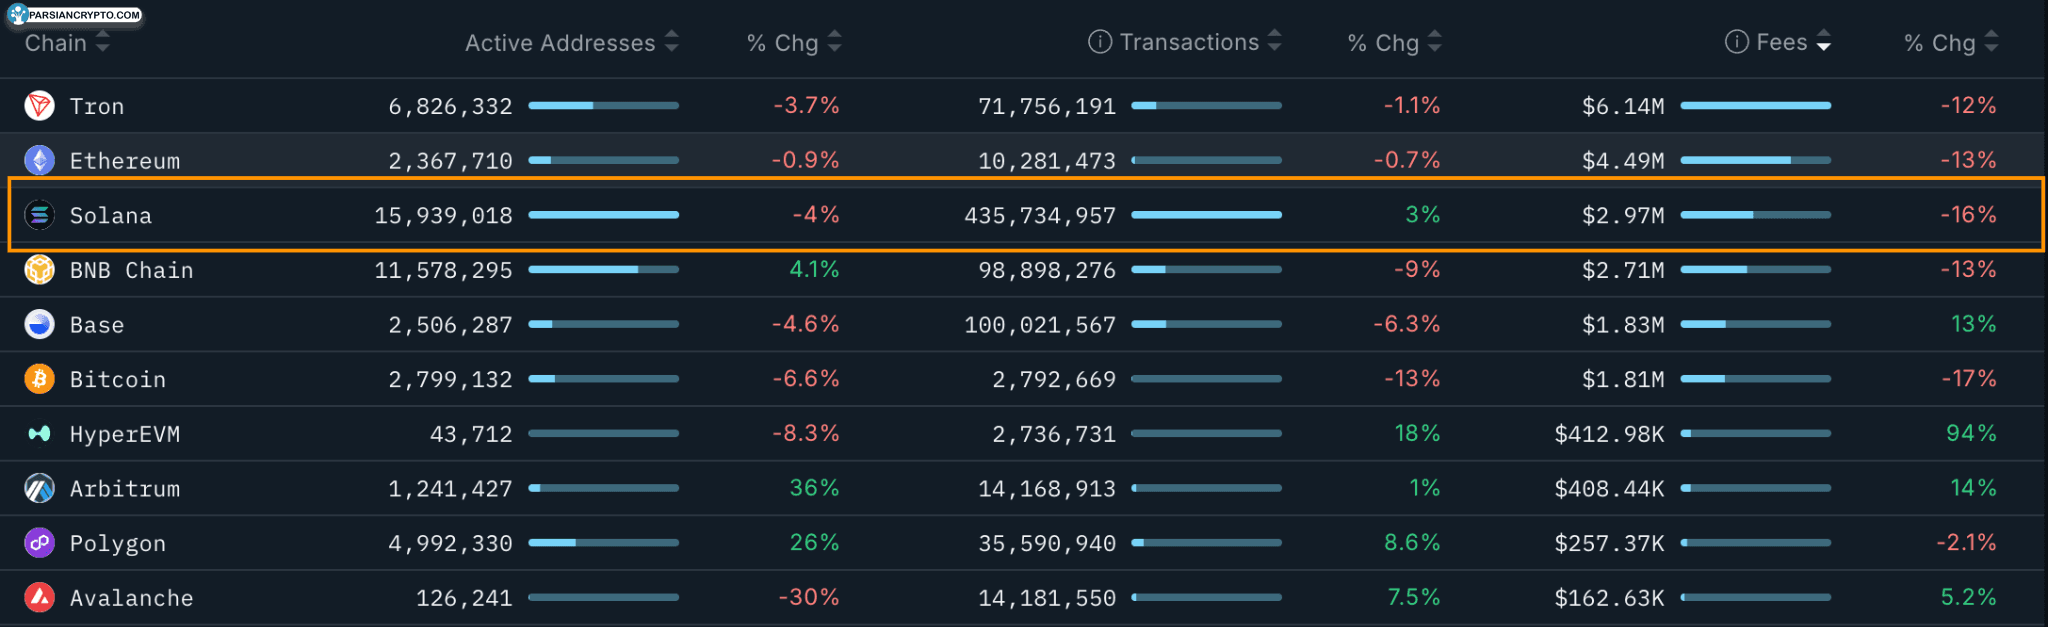Click the Solana logo icon
The image size is (2048, 627).
click(x=39, y=215)
